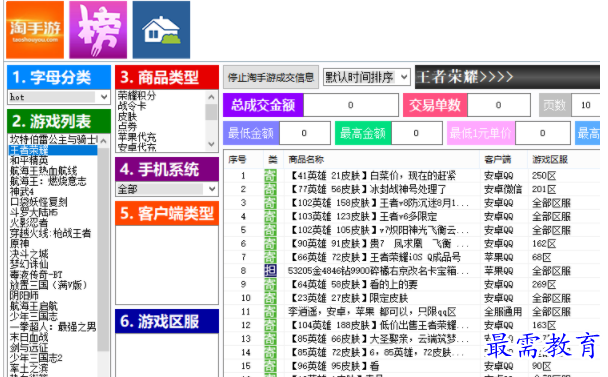Screen dimensions: 608x377
Task: Select row 【66英雄 72皮肤】王者荣耀iOS
Action: [412, 257]
